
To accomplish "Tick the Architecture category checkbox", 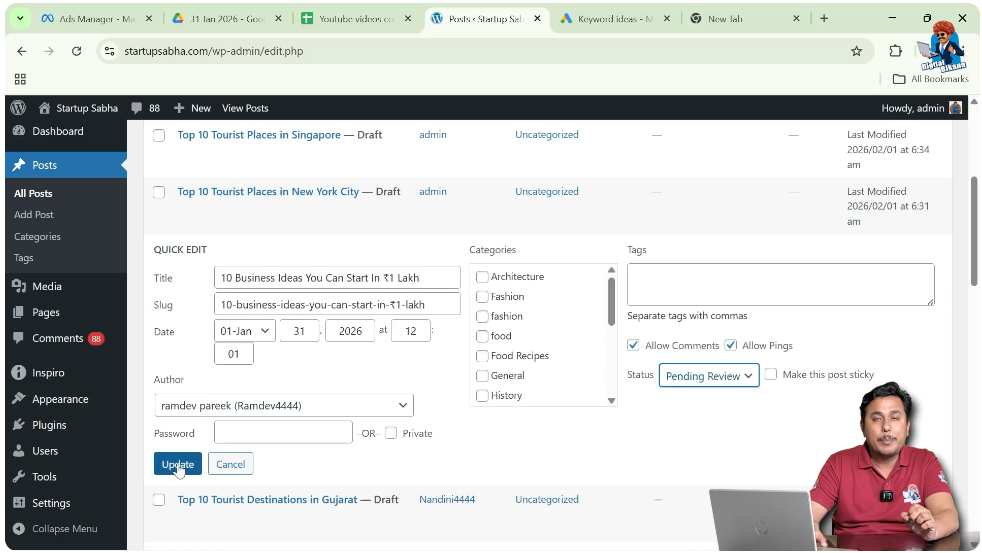I will (483, 277).
